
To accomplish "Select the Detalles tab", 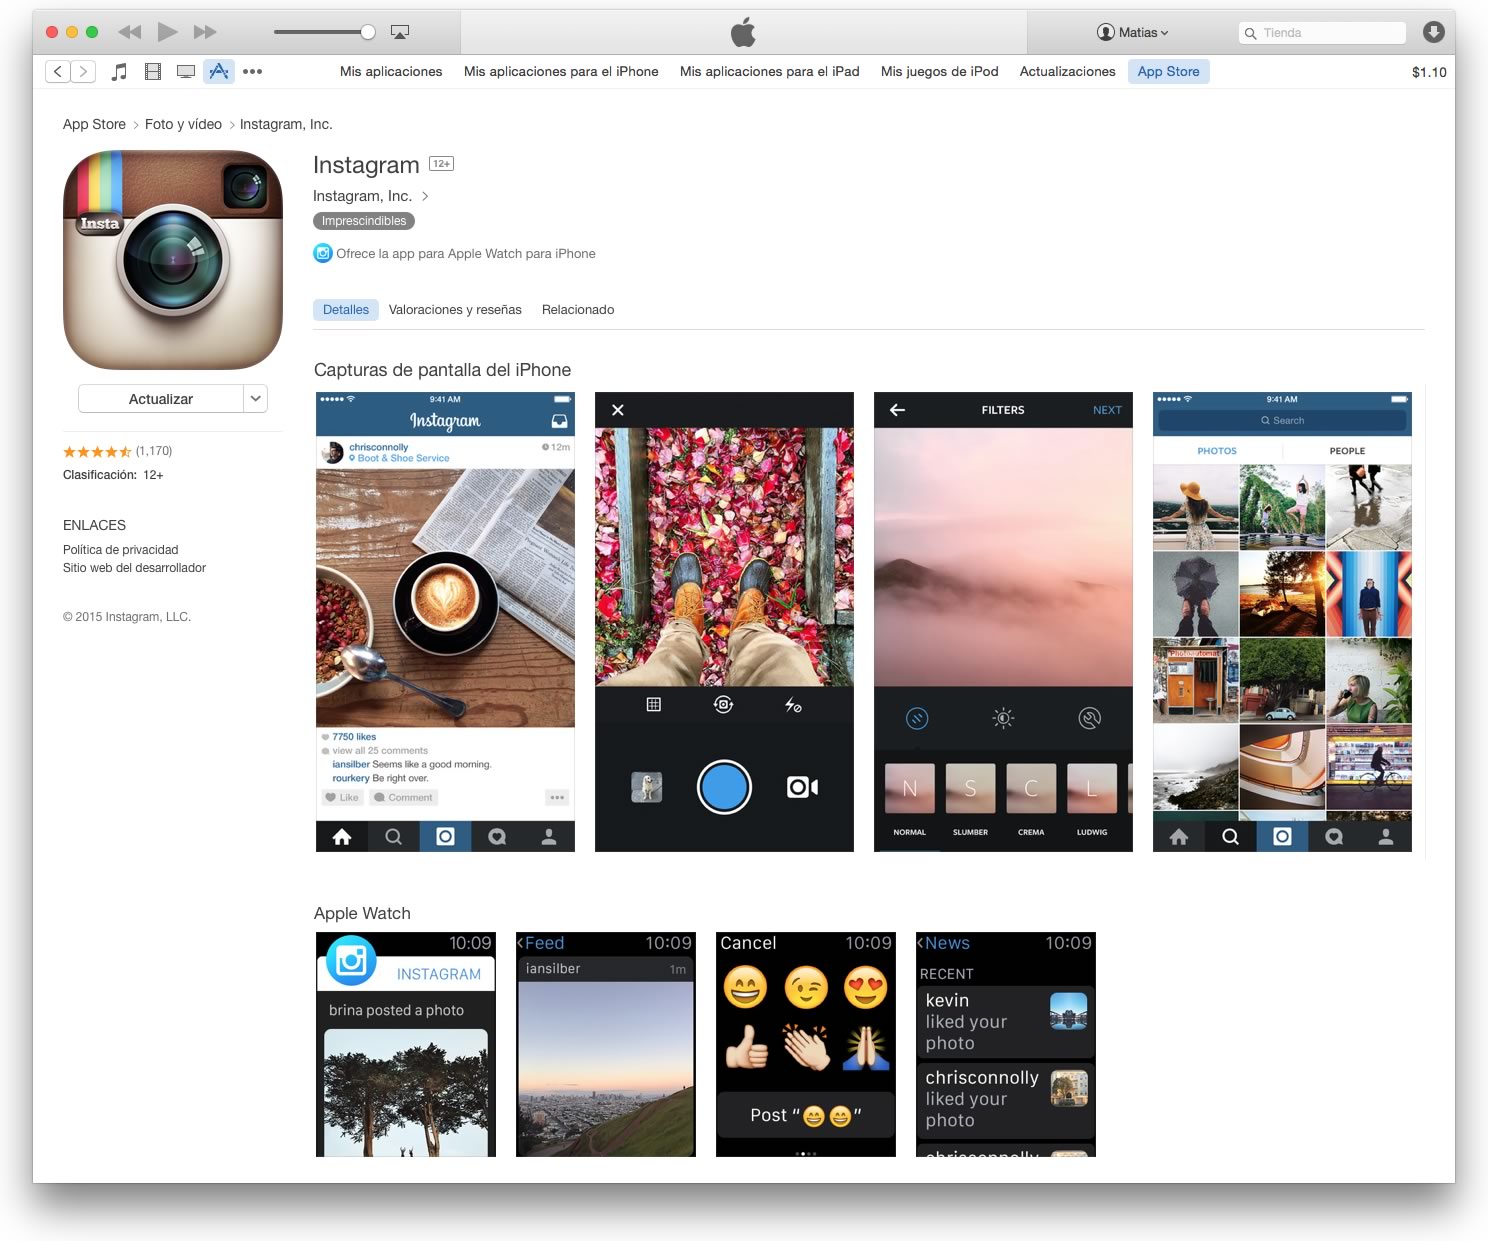I will click(346, 310).
